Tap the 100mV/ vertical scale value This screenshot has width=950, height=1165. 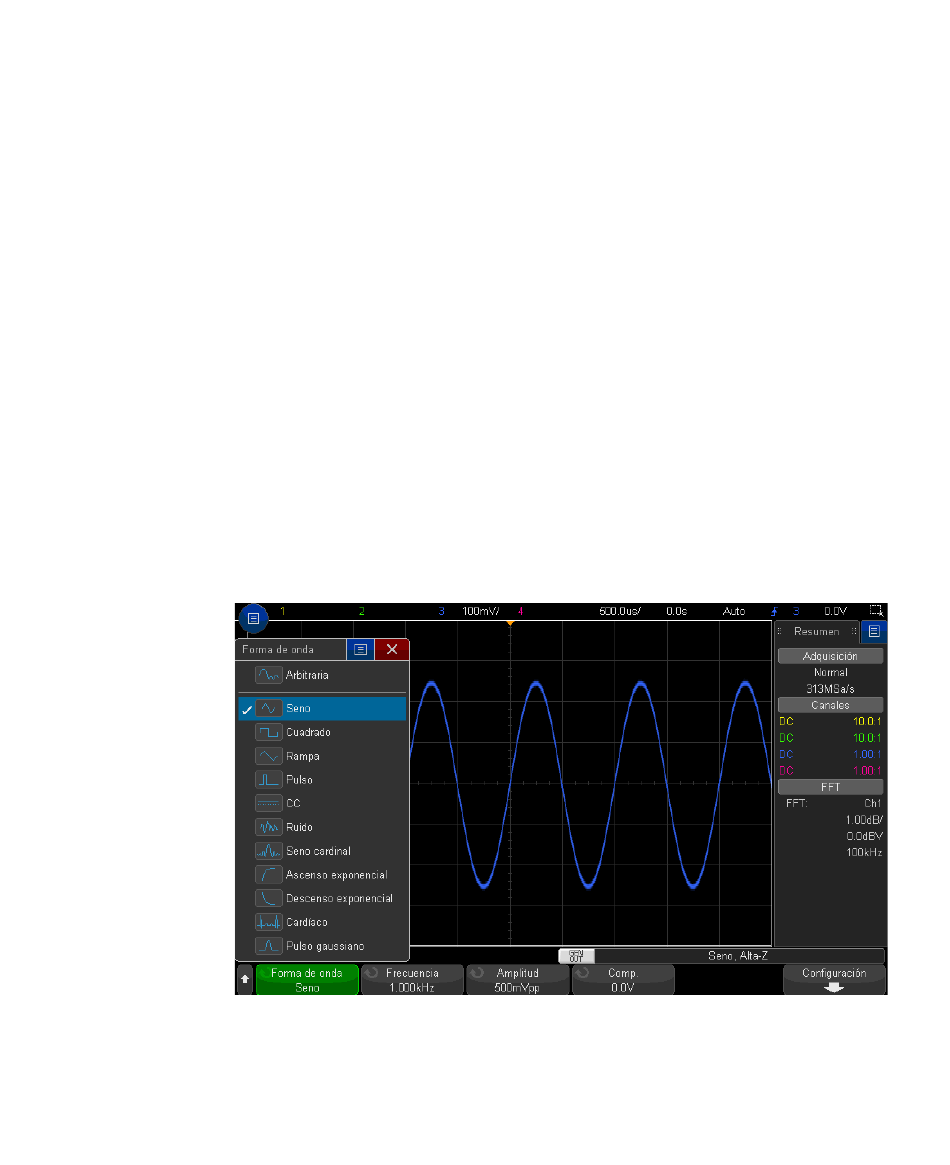point(481,611)
